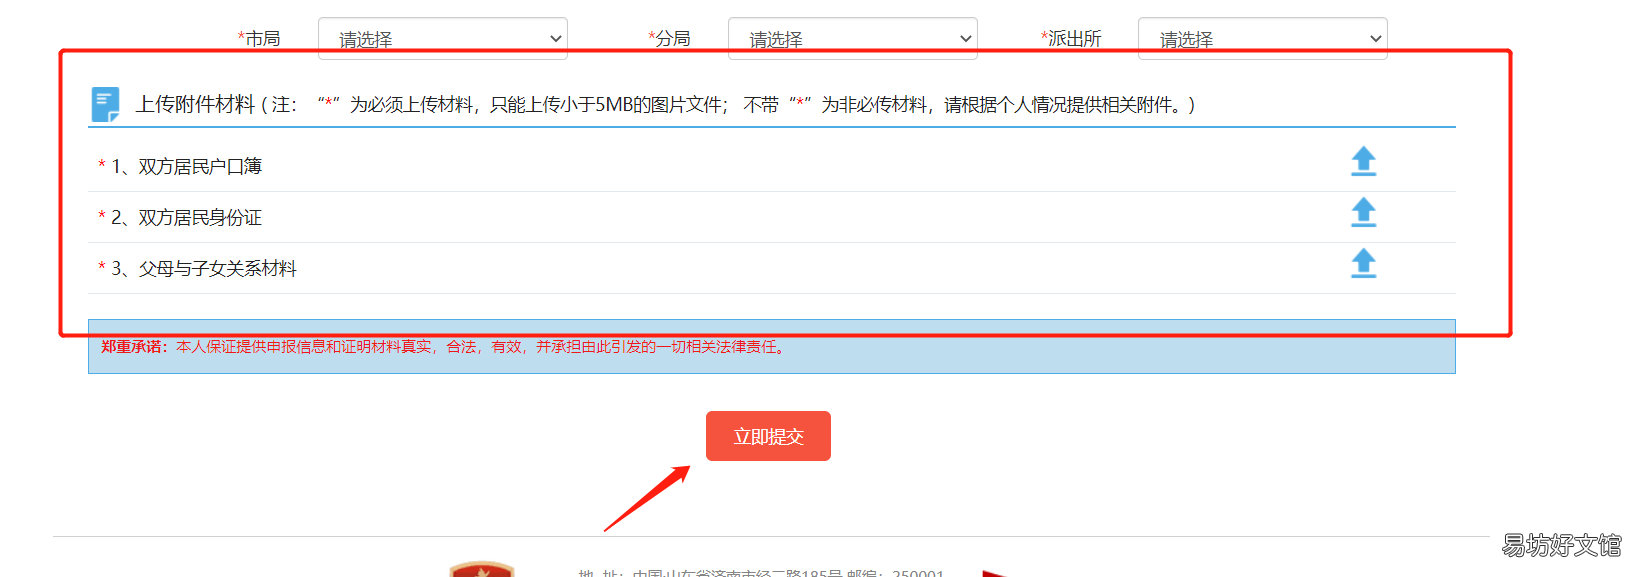Click the 上传附件材料 heading note
Image resolution: width=1649 pixels, height=577 pixels.
pos(666,104)
